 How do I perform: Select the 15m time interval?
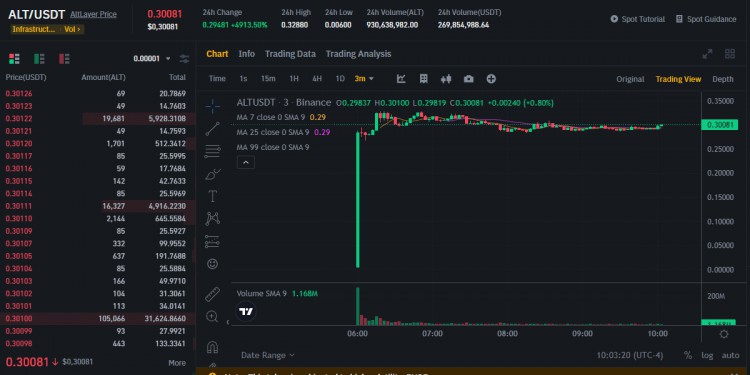268,79
